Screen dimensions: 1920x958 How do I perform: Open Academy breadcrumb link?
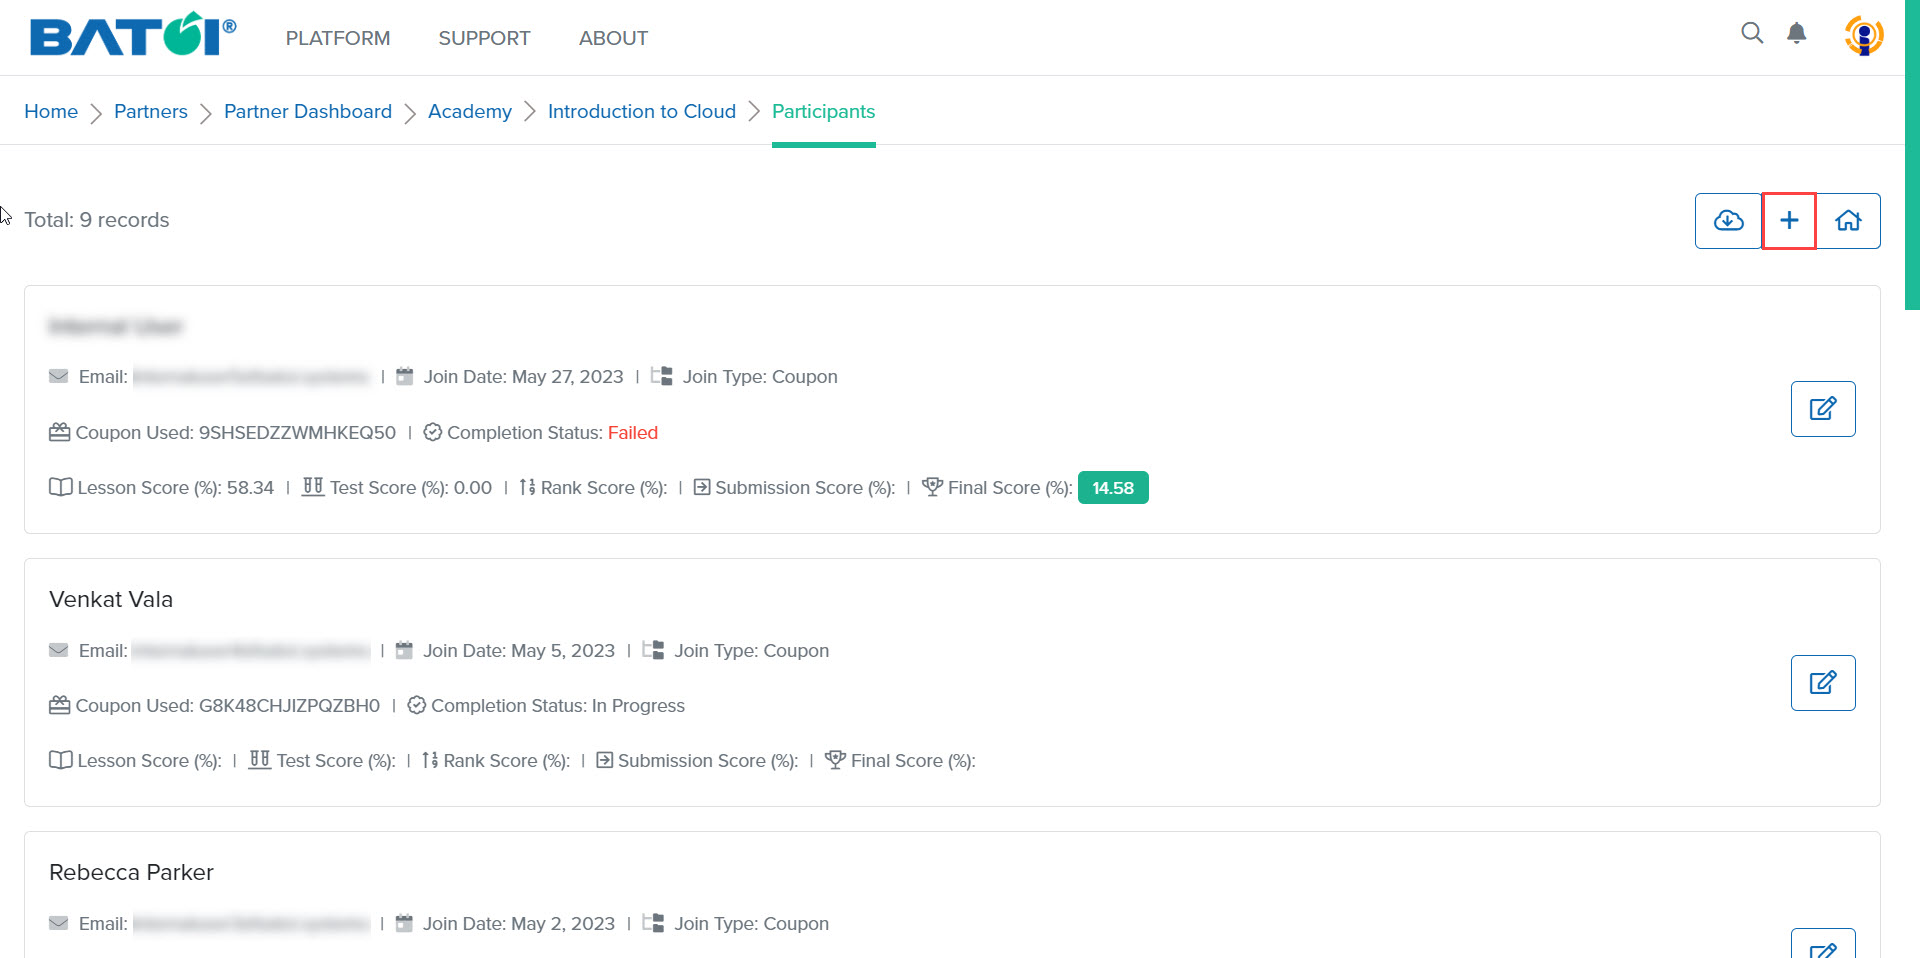pyautogui.click(x=470, y=111)
